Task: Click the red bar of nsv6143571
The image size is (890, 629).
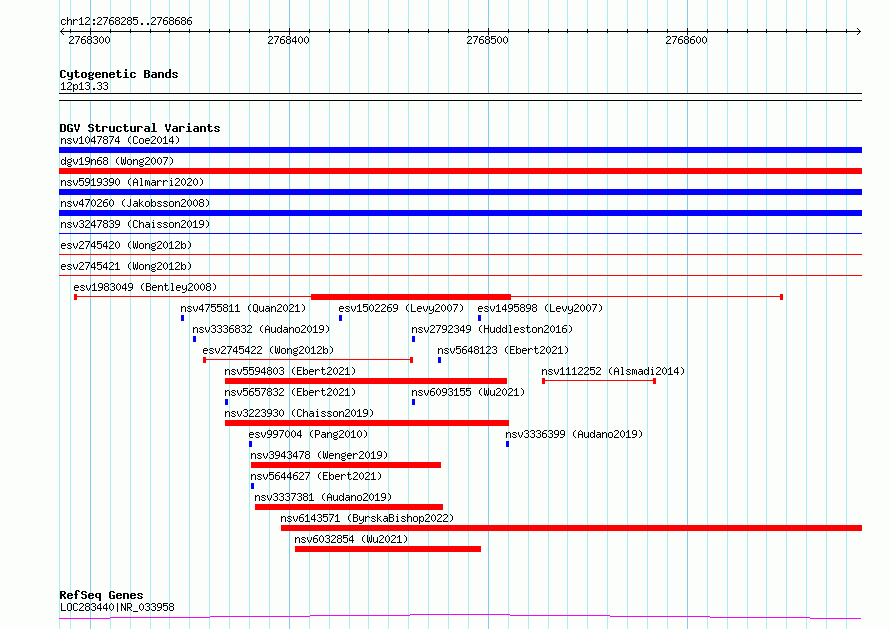Action: tap(572, 528)
